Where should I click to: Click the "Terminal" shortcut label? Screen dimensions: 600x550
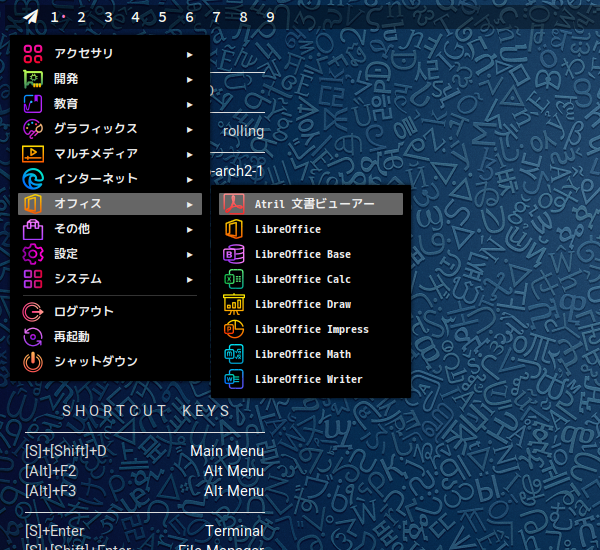pos(235,531)
